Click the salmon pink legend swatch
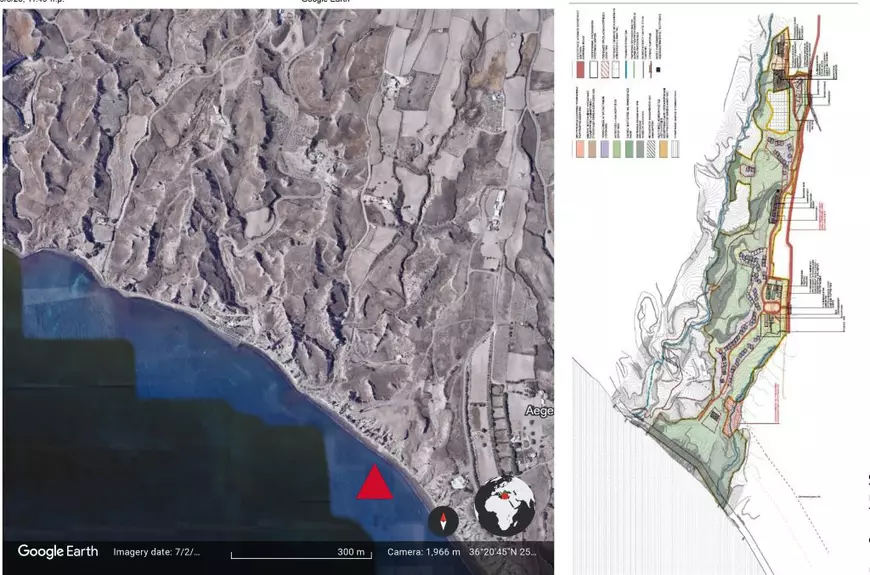870x575 pixels. [580, 149]
